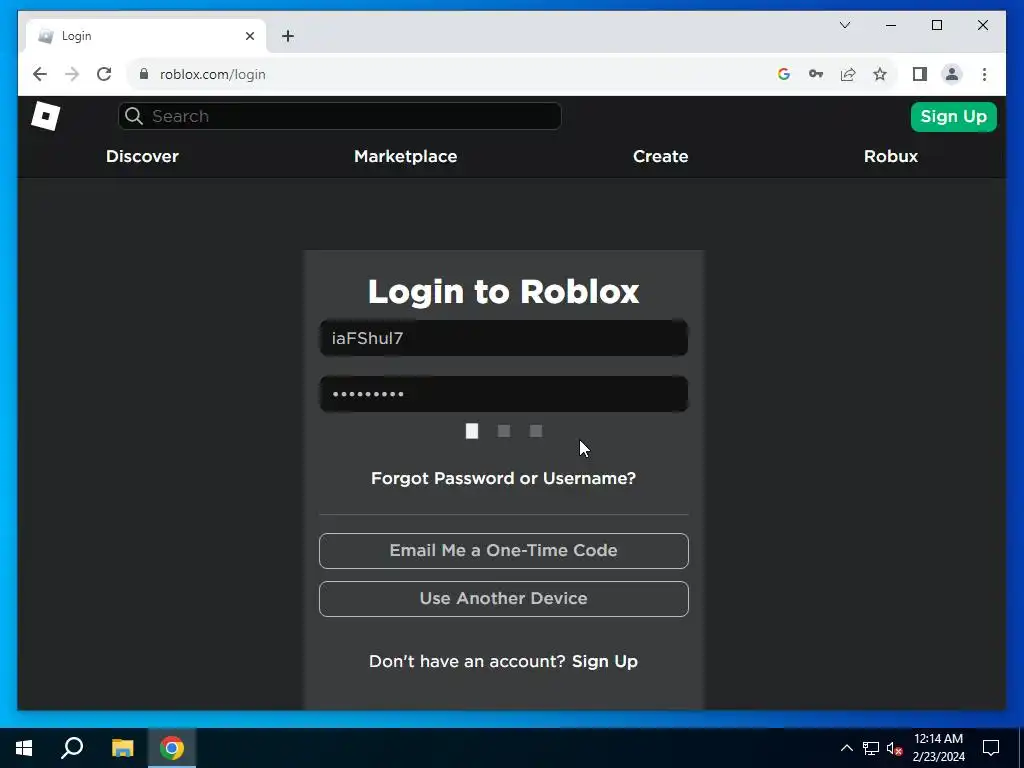Expand the tab search chevron
This screenshot has height=768, width=1024.
(x=844, y=25)
